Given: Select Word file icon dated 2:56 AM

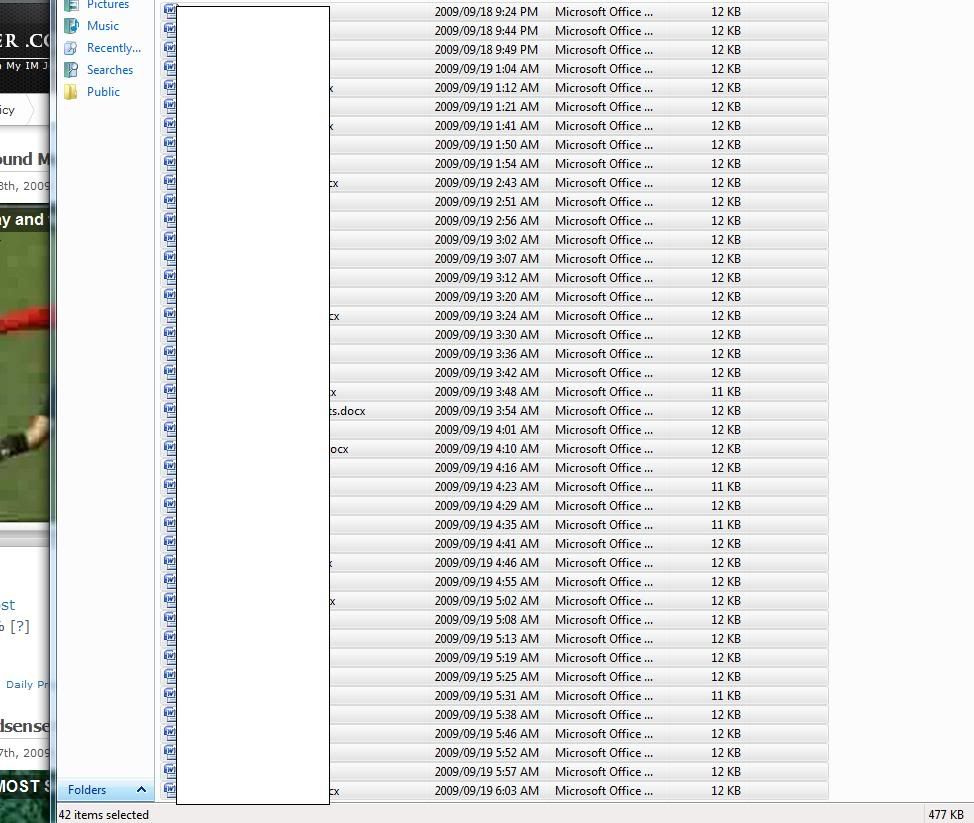Looking at the screenshot, I should click(169, 219).
